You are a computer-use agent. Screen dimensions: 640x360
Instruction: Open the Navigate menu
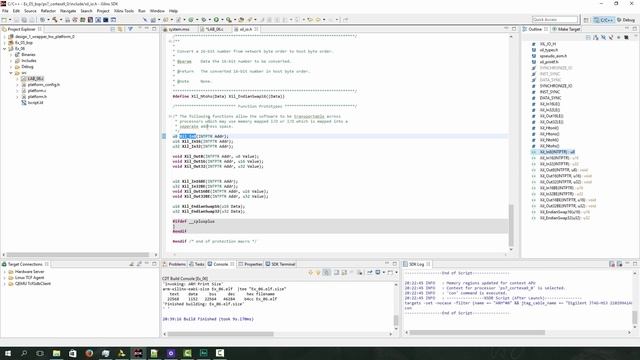coord(68,11)
